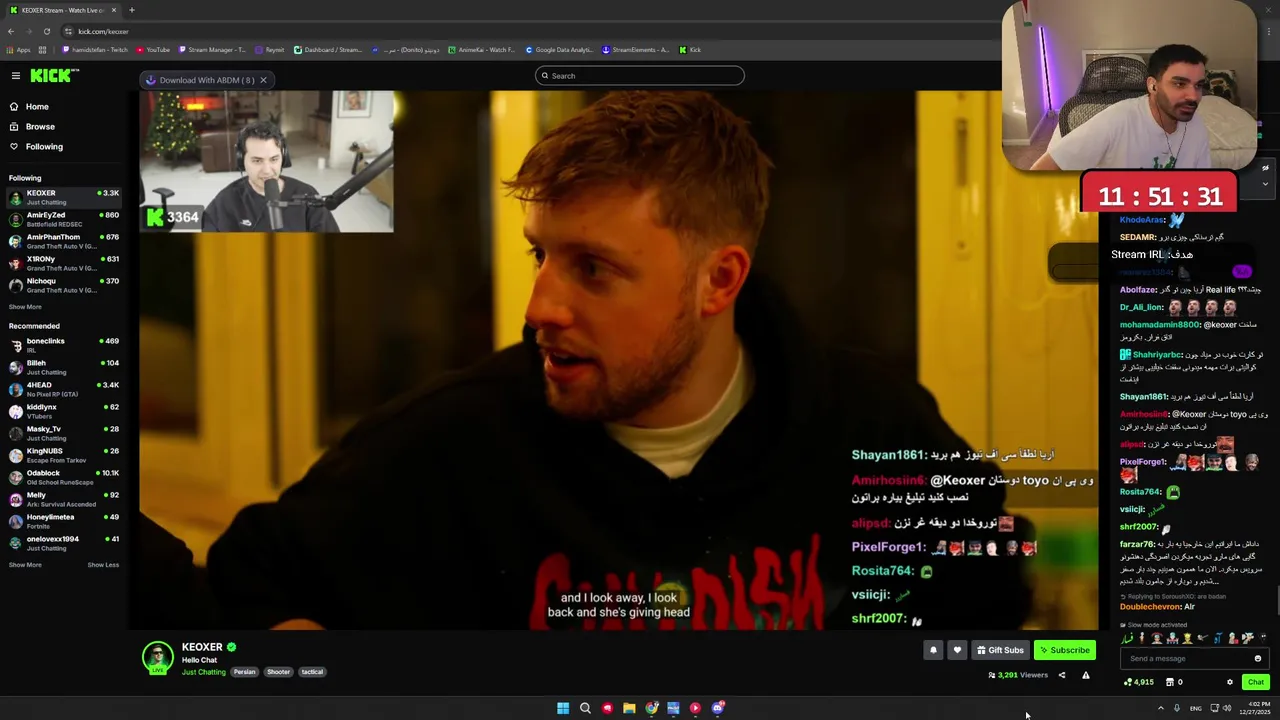
Task: Reload the browser page
Action: point(46,31)
